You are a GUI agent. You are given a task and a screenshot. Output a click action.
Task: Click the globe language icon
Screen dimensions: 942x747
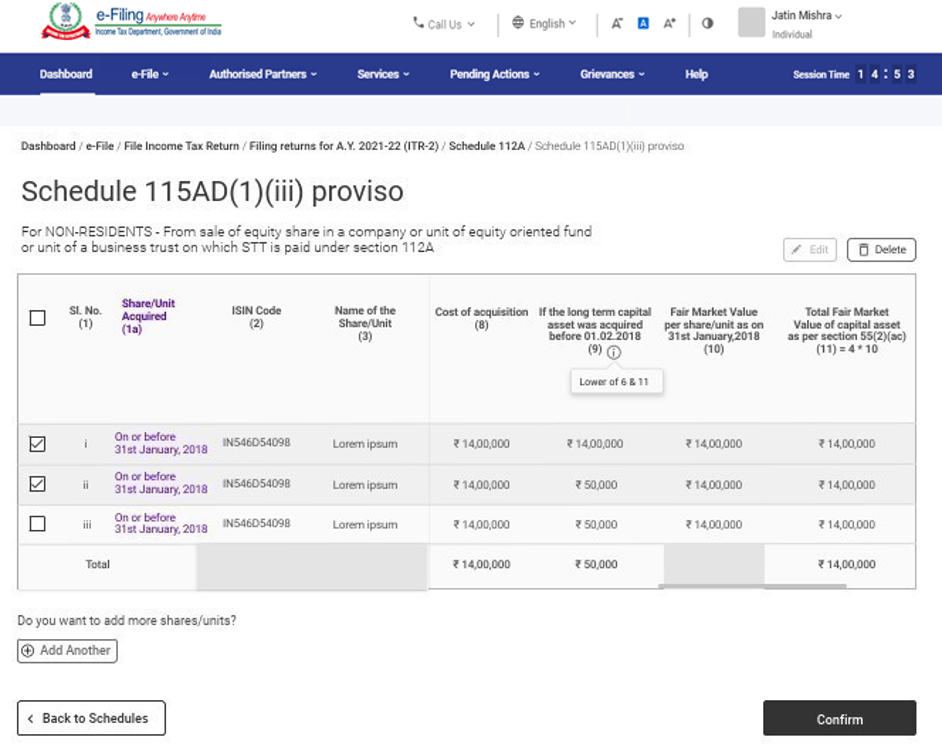click(518, 23)
